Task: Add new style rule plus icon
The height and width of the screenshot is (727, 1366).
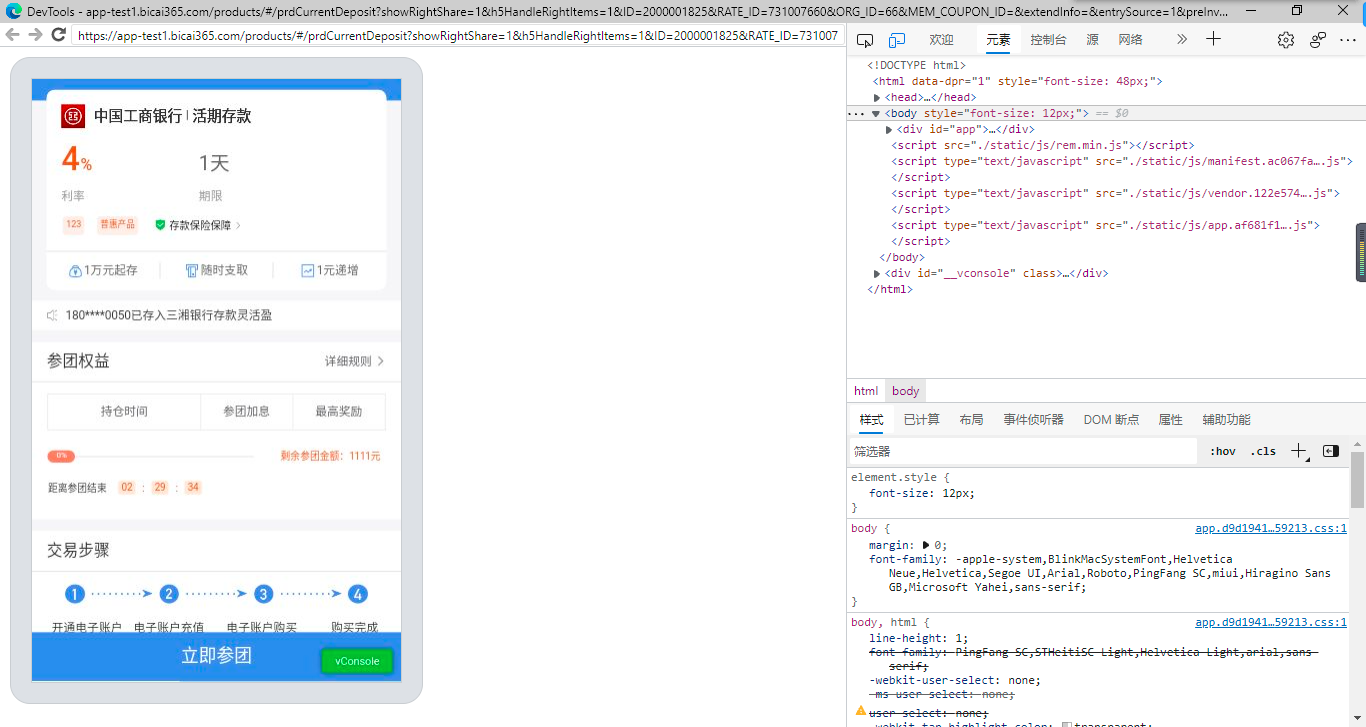Action: point(1298,451)
